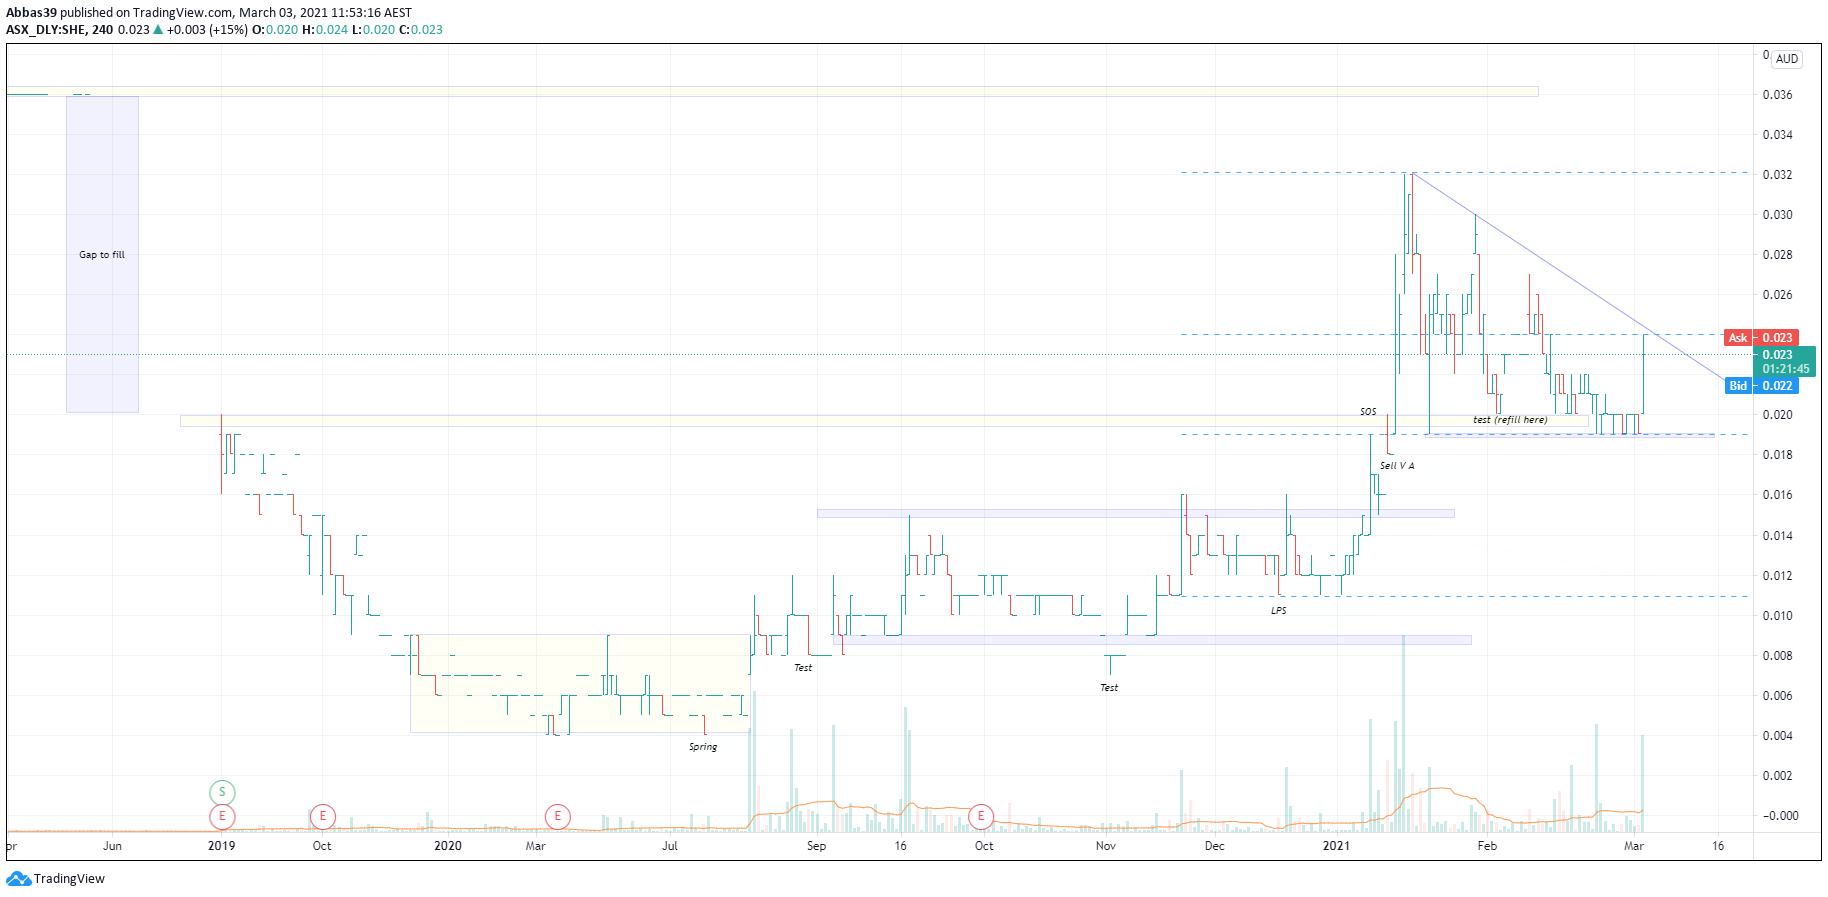Image resolution: width=1828 pixels, height=897 pixels.
Task: Click the Nov label on time axis
Action: click(x=1106, y=846)
